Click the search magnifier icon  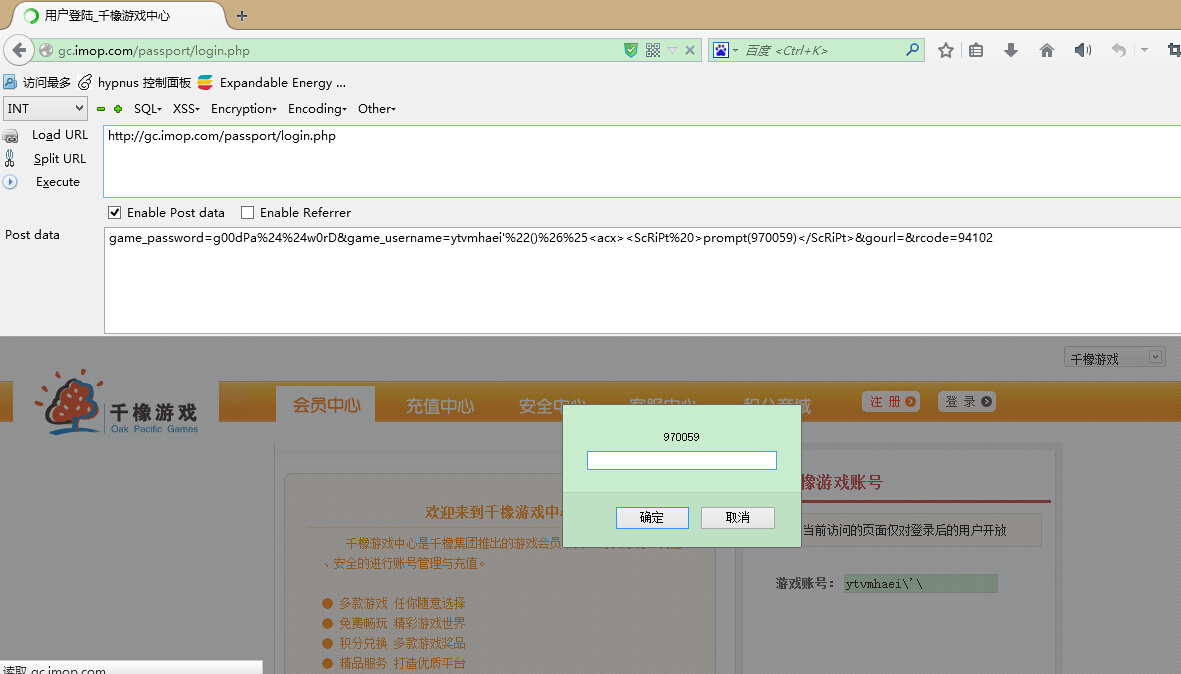pos(912,50)
